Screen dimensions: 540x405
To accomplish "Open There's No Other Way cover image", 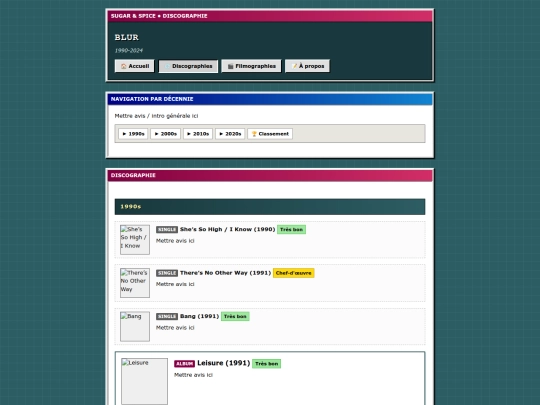I will click(x=135, y=283).
